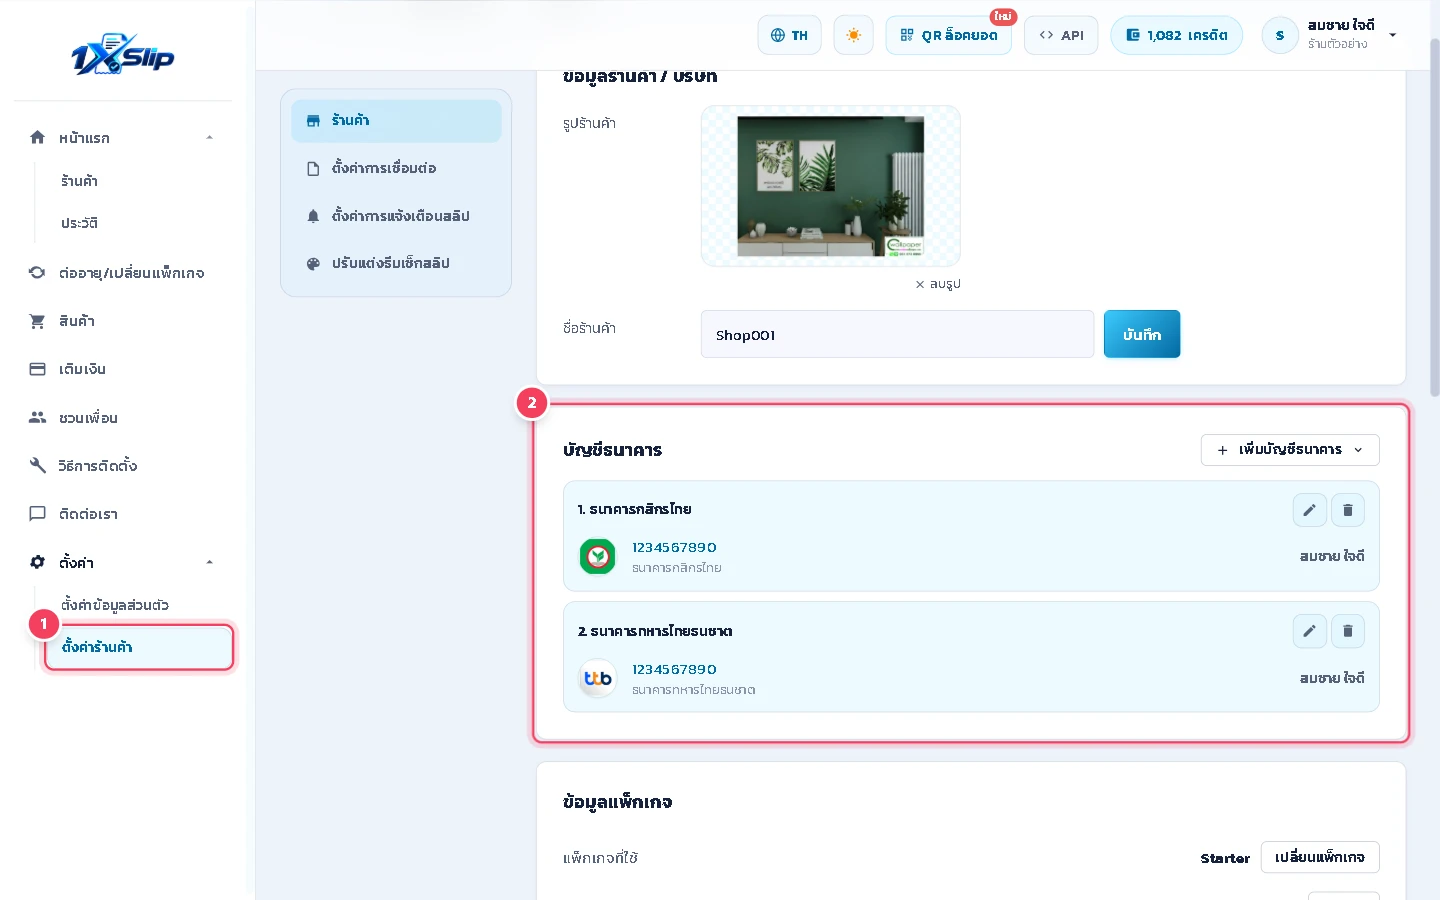Click the สินค้า shopping cart icon

[37, 321]
